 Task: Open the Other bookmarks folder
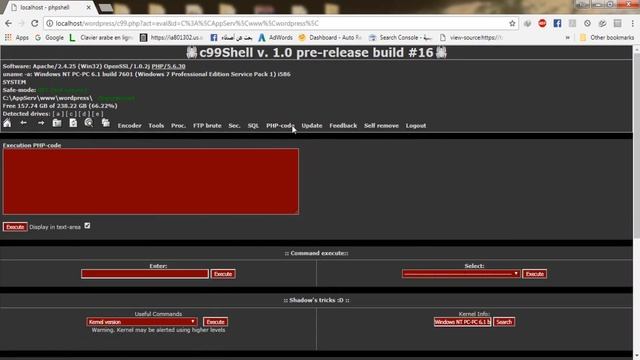[607, 38]
